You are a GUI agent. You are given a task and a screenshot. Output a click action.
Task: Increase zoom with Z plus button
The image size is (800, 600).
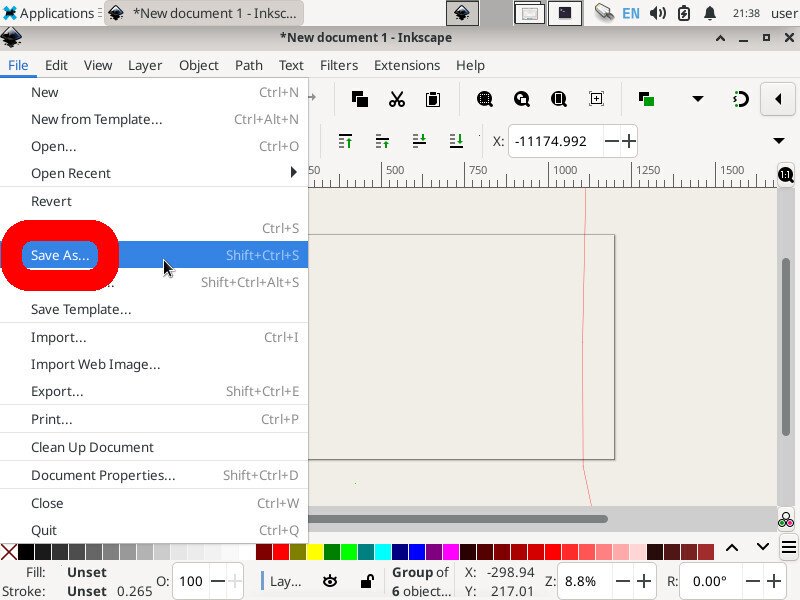coord(644,581)
